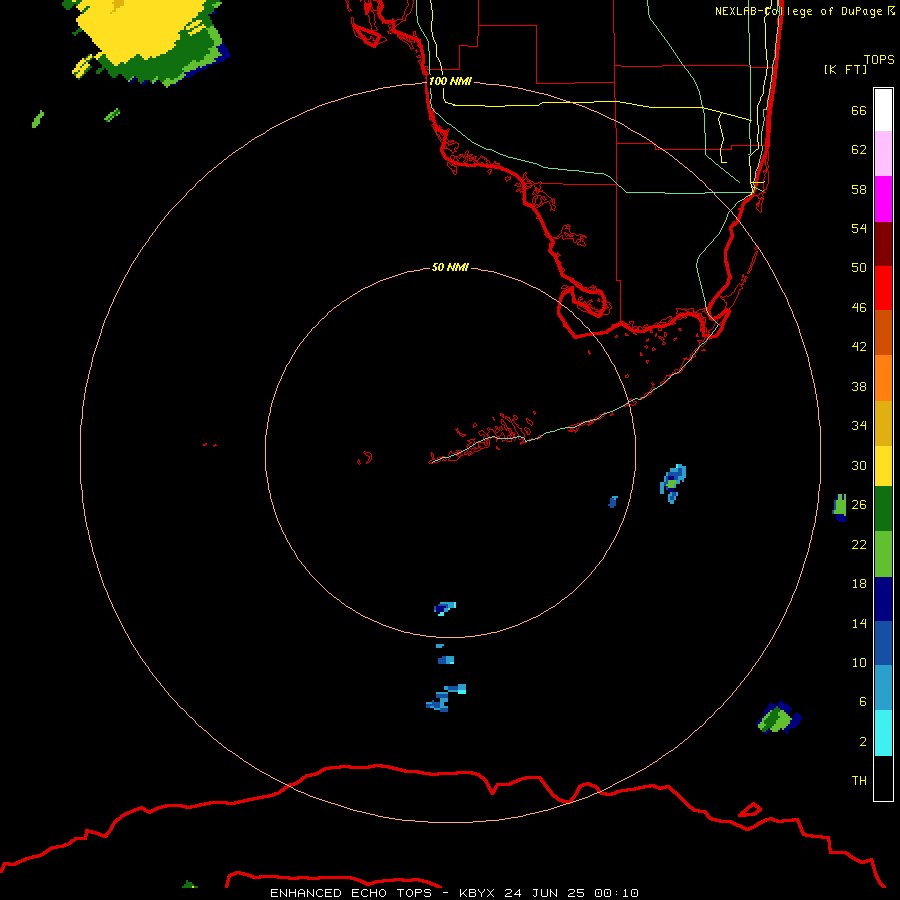Click the light pink legend swatch

883,154
